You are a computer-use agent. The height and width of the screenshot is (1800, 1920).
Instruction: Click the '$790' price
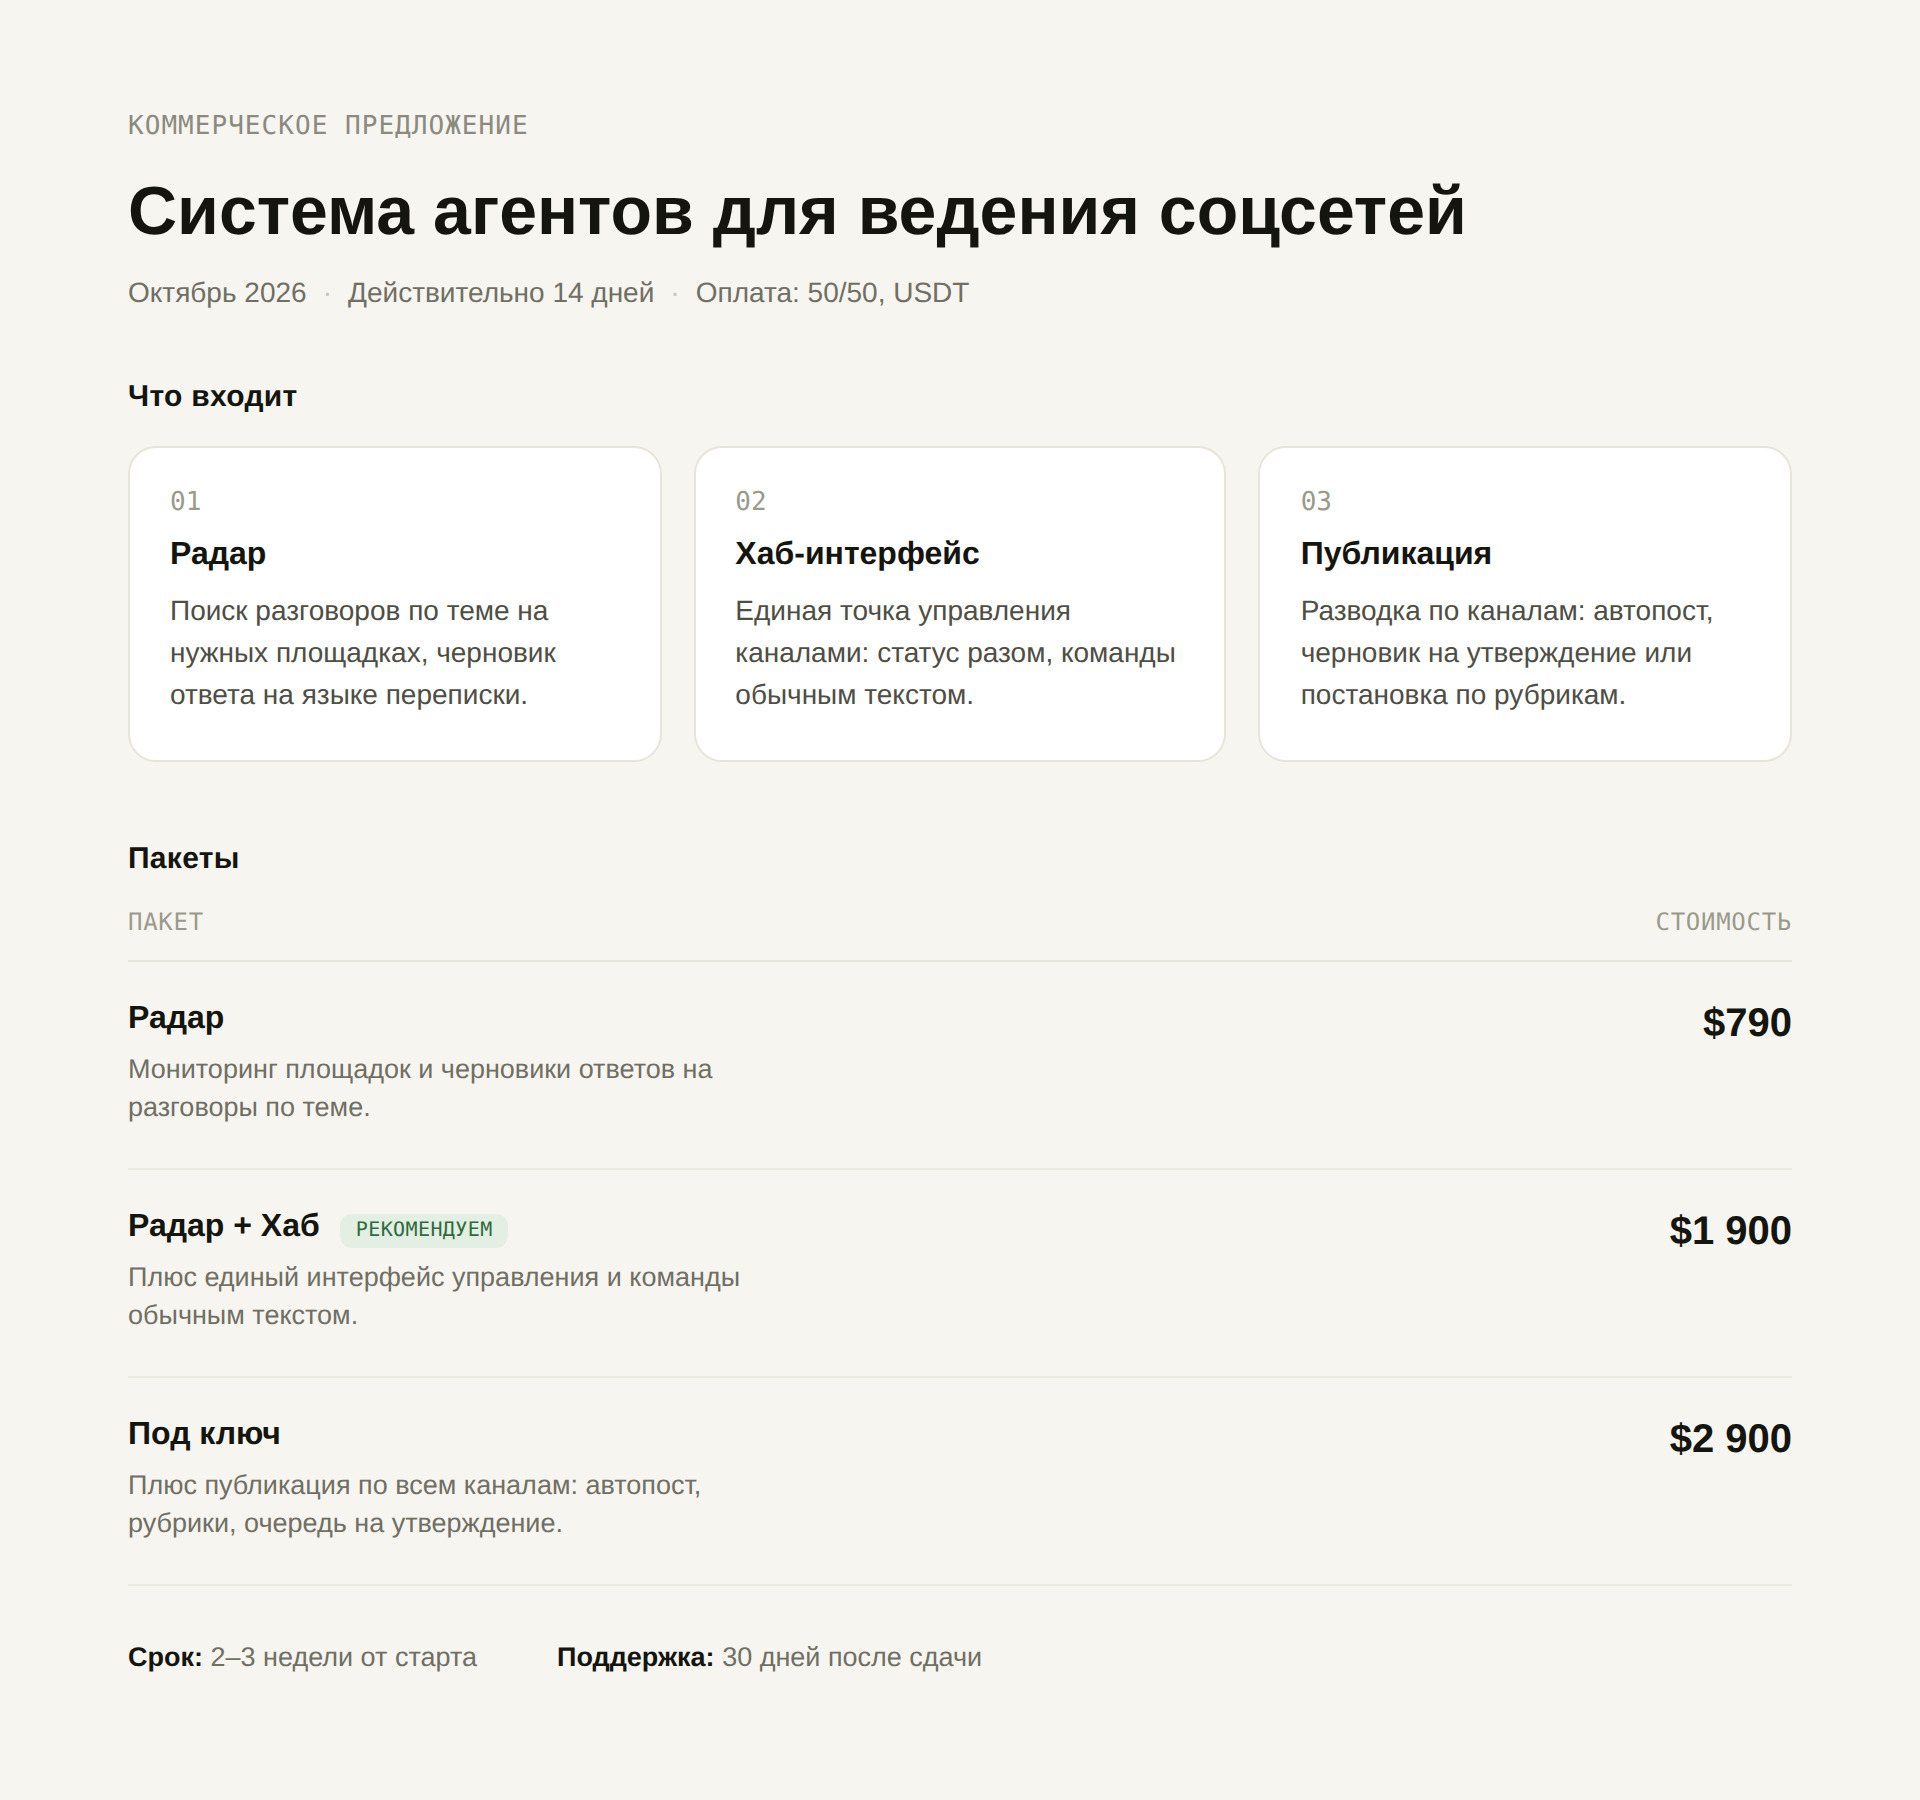point(1746,1022)
